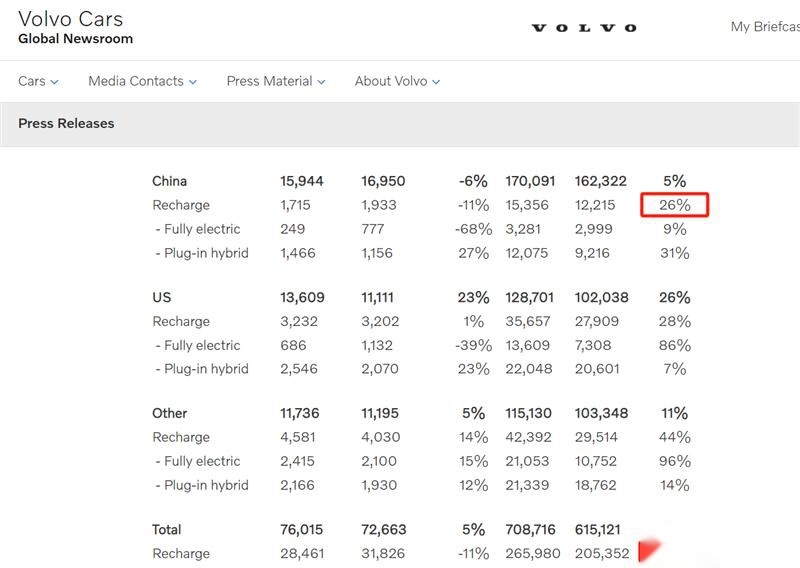The width and height of the screenshot is (800, 568).
Task: Select US Fully electric change 86%
Action: click(x=674, y=345)
